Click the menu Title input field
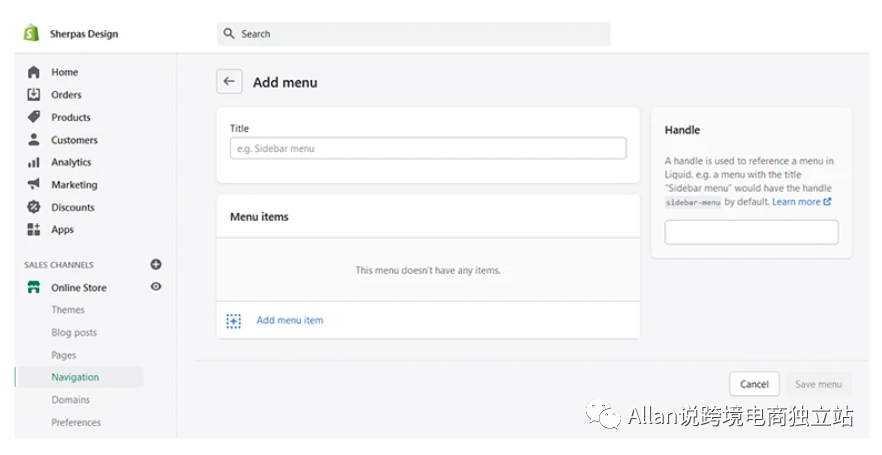Screen dimensions: 882x455 (428, 148)
